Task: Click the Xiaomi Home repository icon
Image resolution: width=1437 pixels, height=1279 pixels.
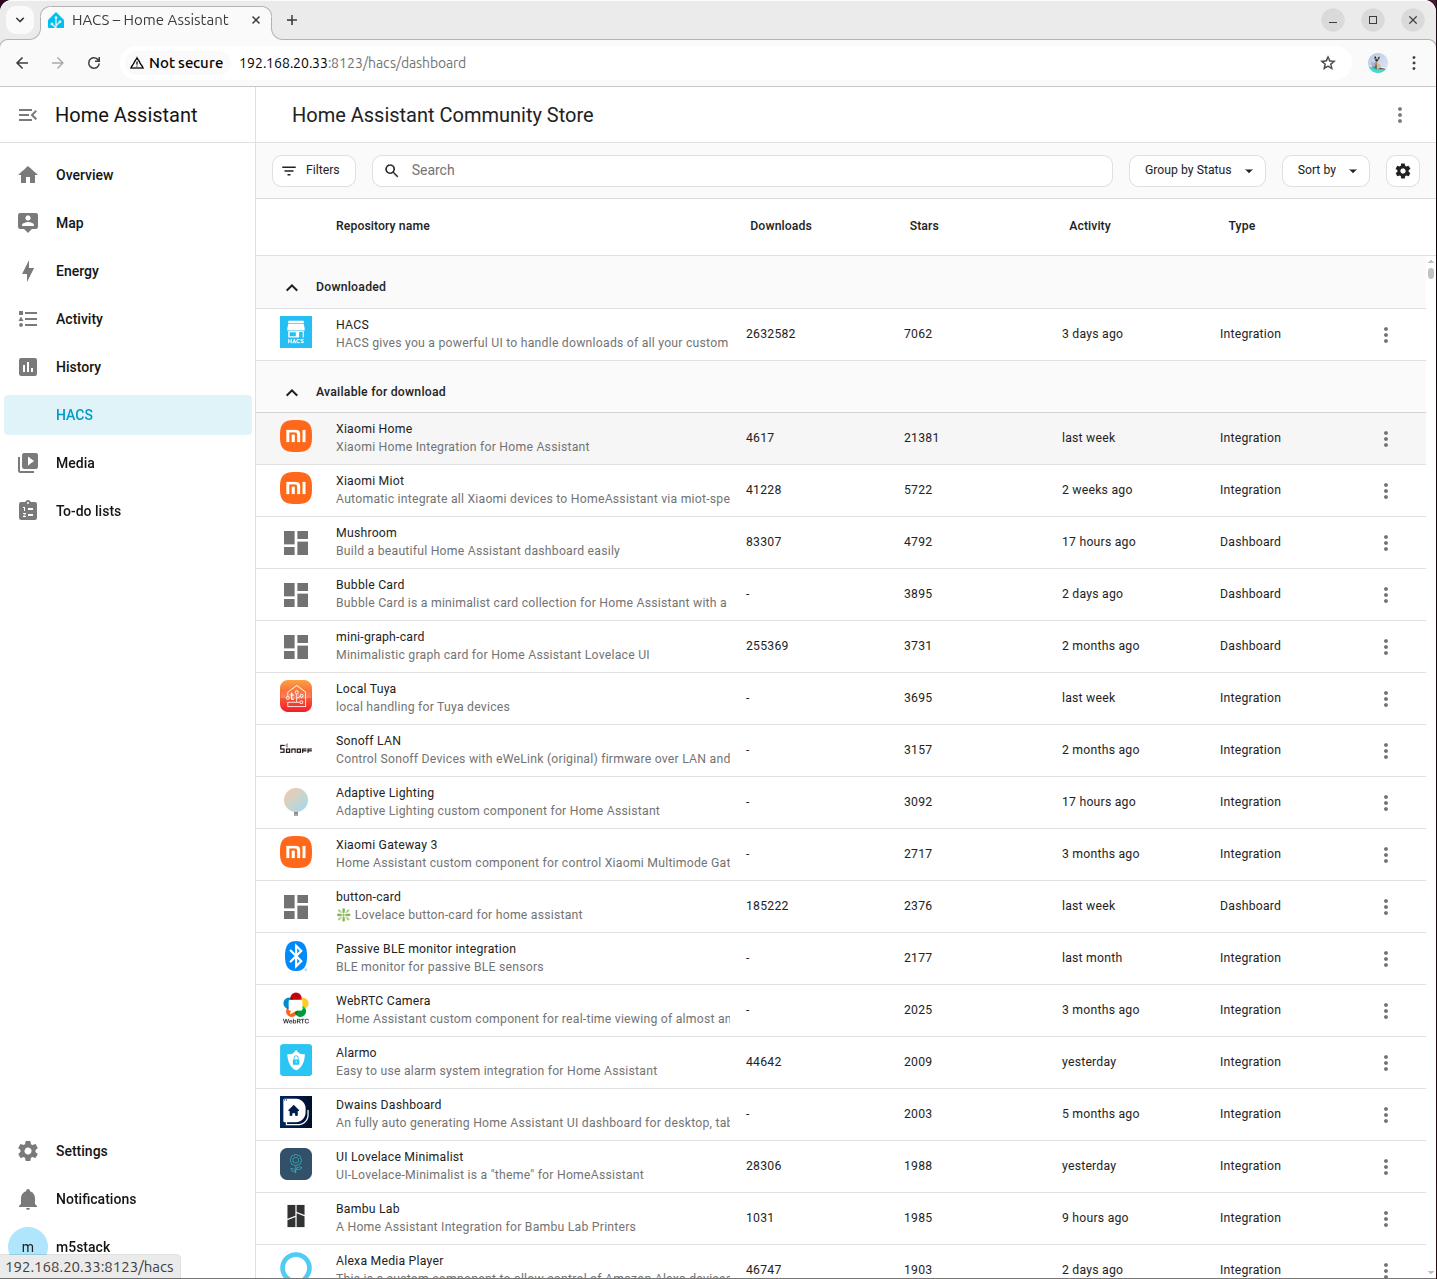Action: [x=296, y=437]
